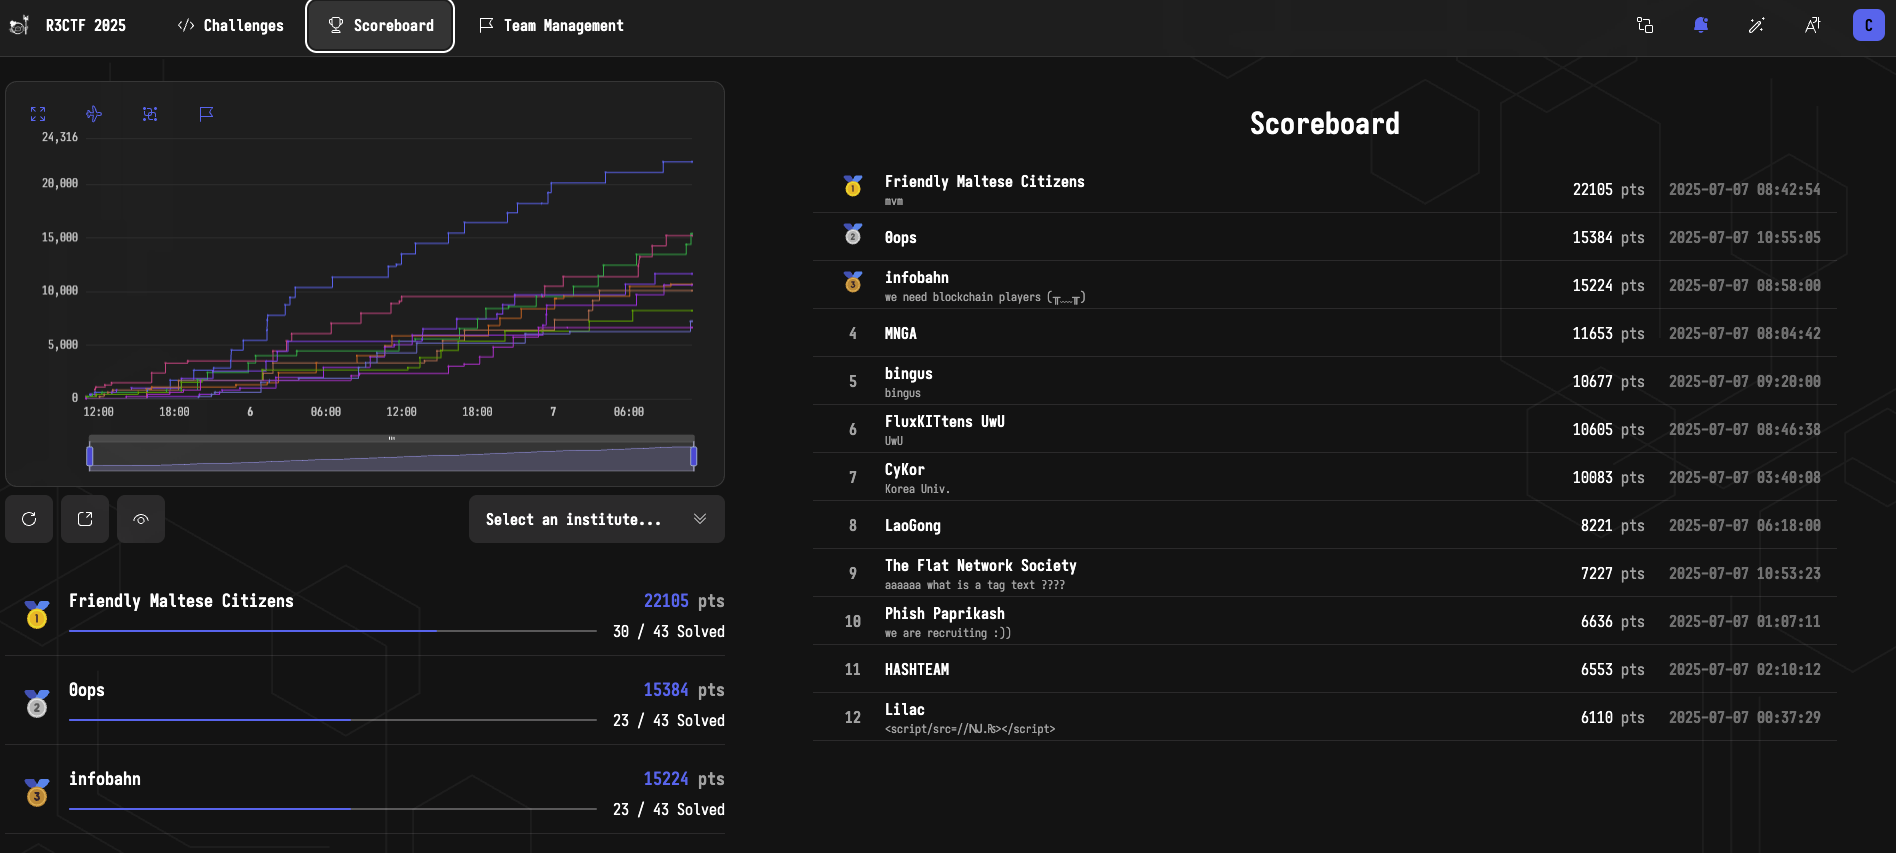
Task: Open the Team Management tab
Action: [x=551, y=26]
